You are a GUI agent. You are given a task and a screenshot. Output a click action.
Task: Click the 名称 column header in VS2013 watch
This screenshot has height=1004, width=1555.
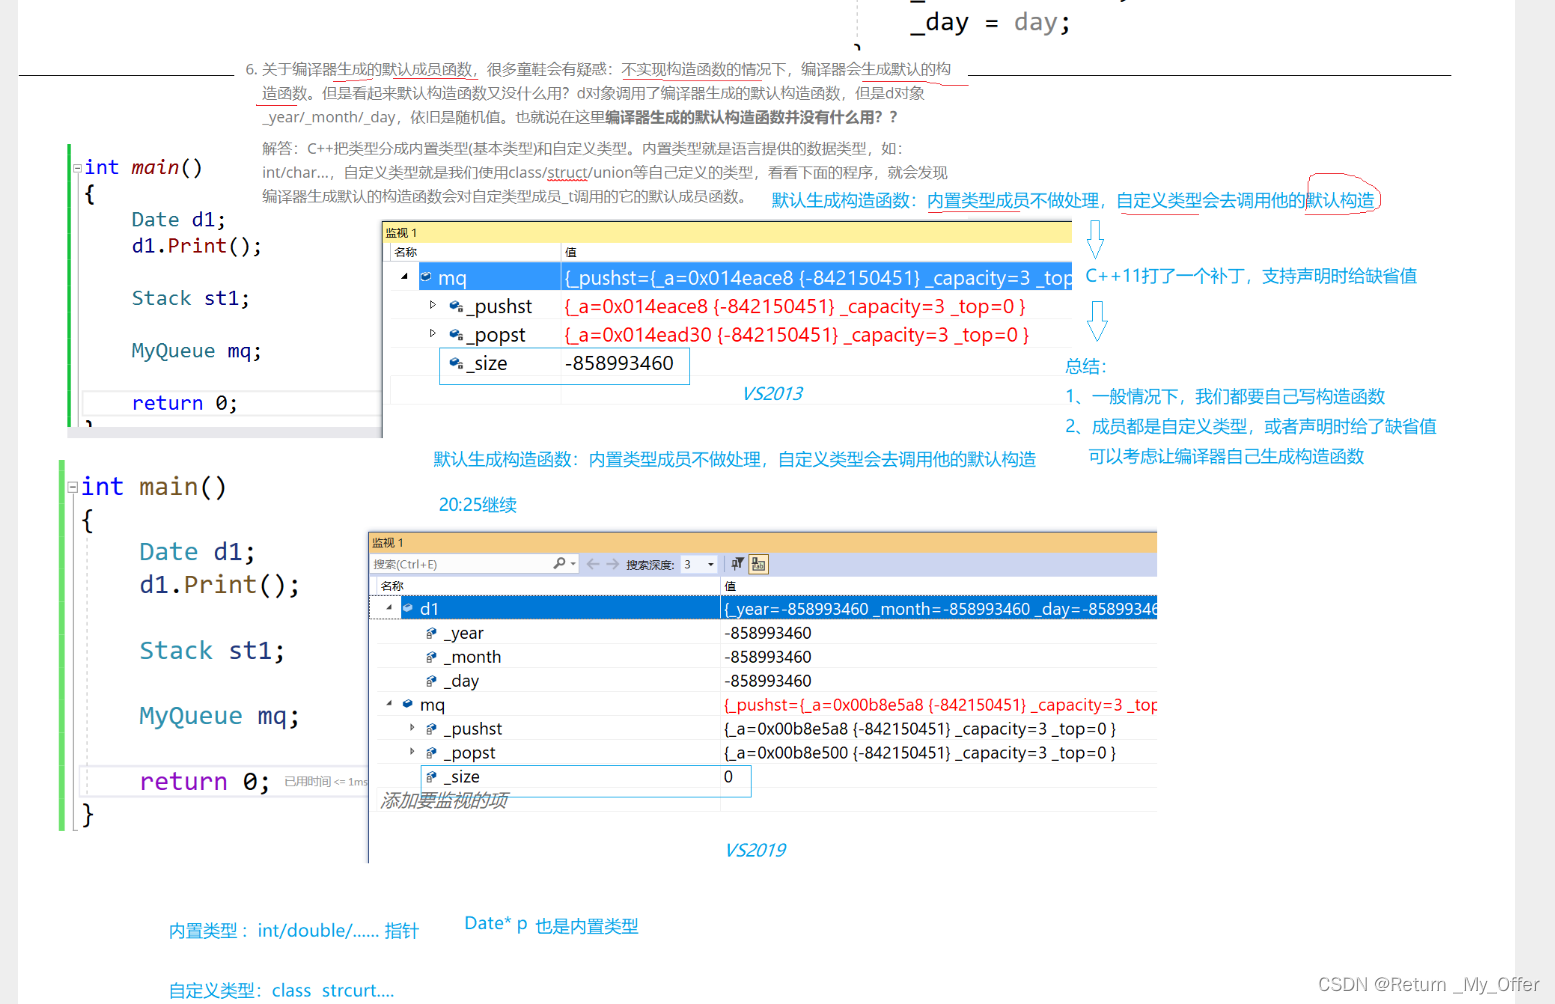(x=475, y=252)
